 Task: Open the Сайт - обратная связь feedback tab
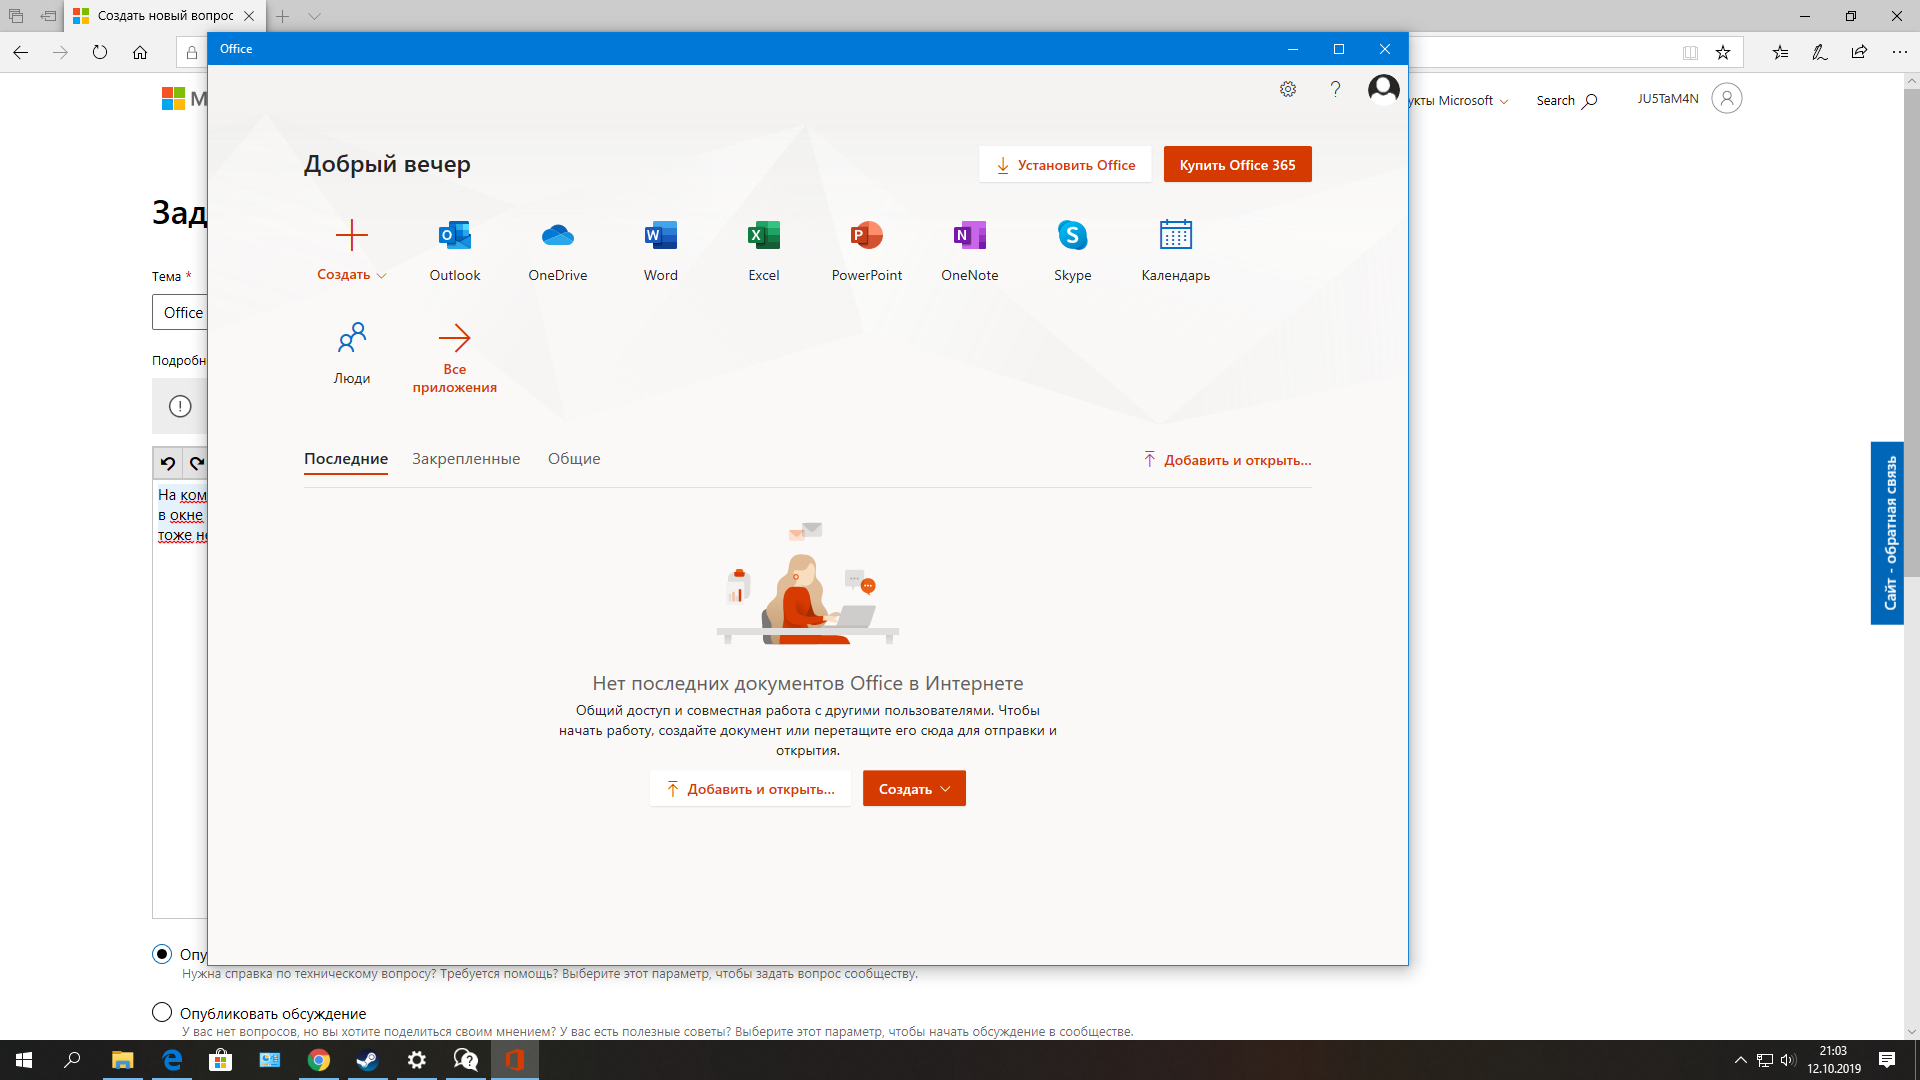point(1888,533)
